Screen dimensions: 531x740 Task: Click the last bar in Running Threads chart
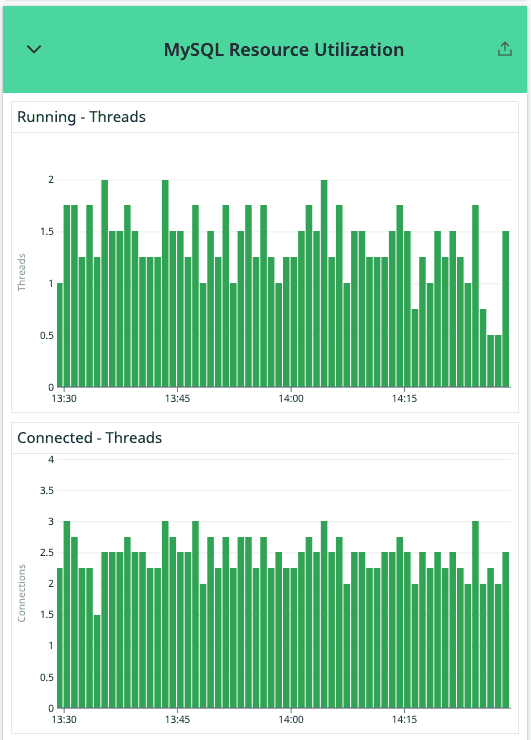click(x=506, y=309)
